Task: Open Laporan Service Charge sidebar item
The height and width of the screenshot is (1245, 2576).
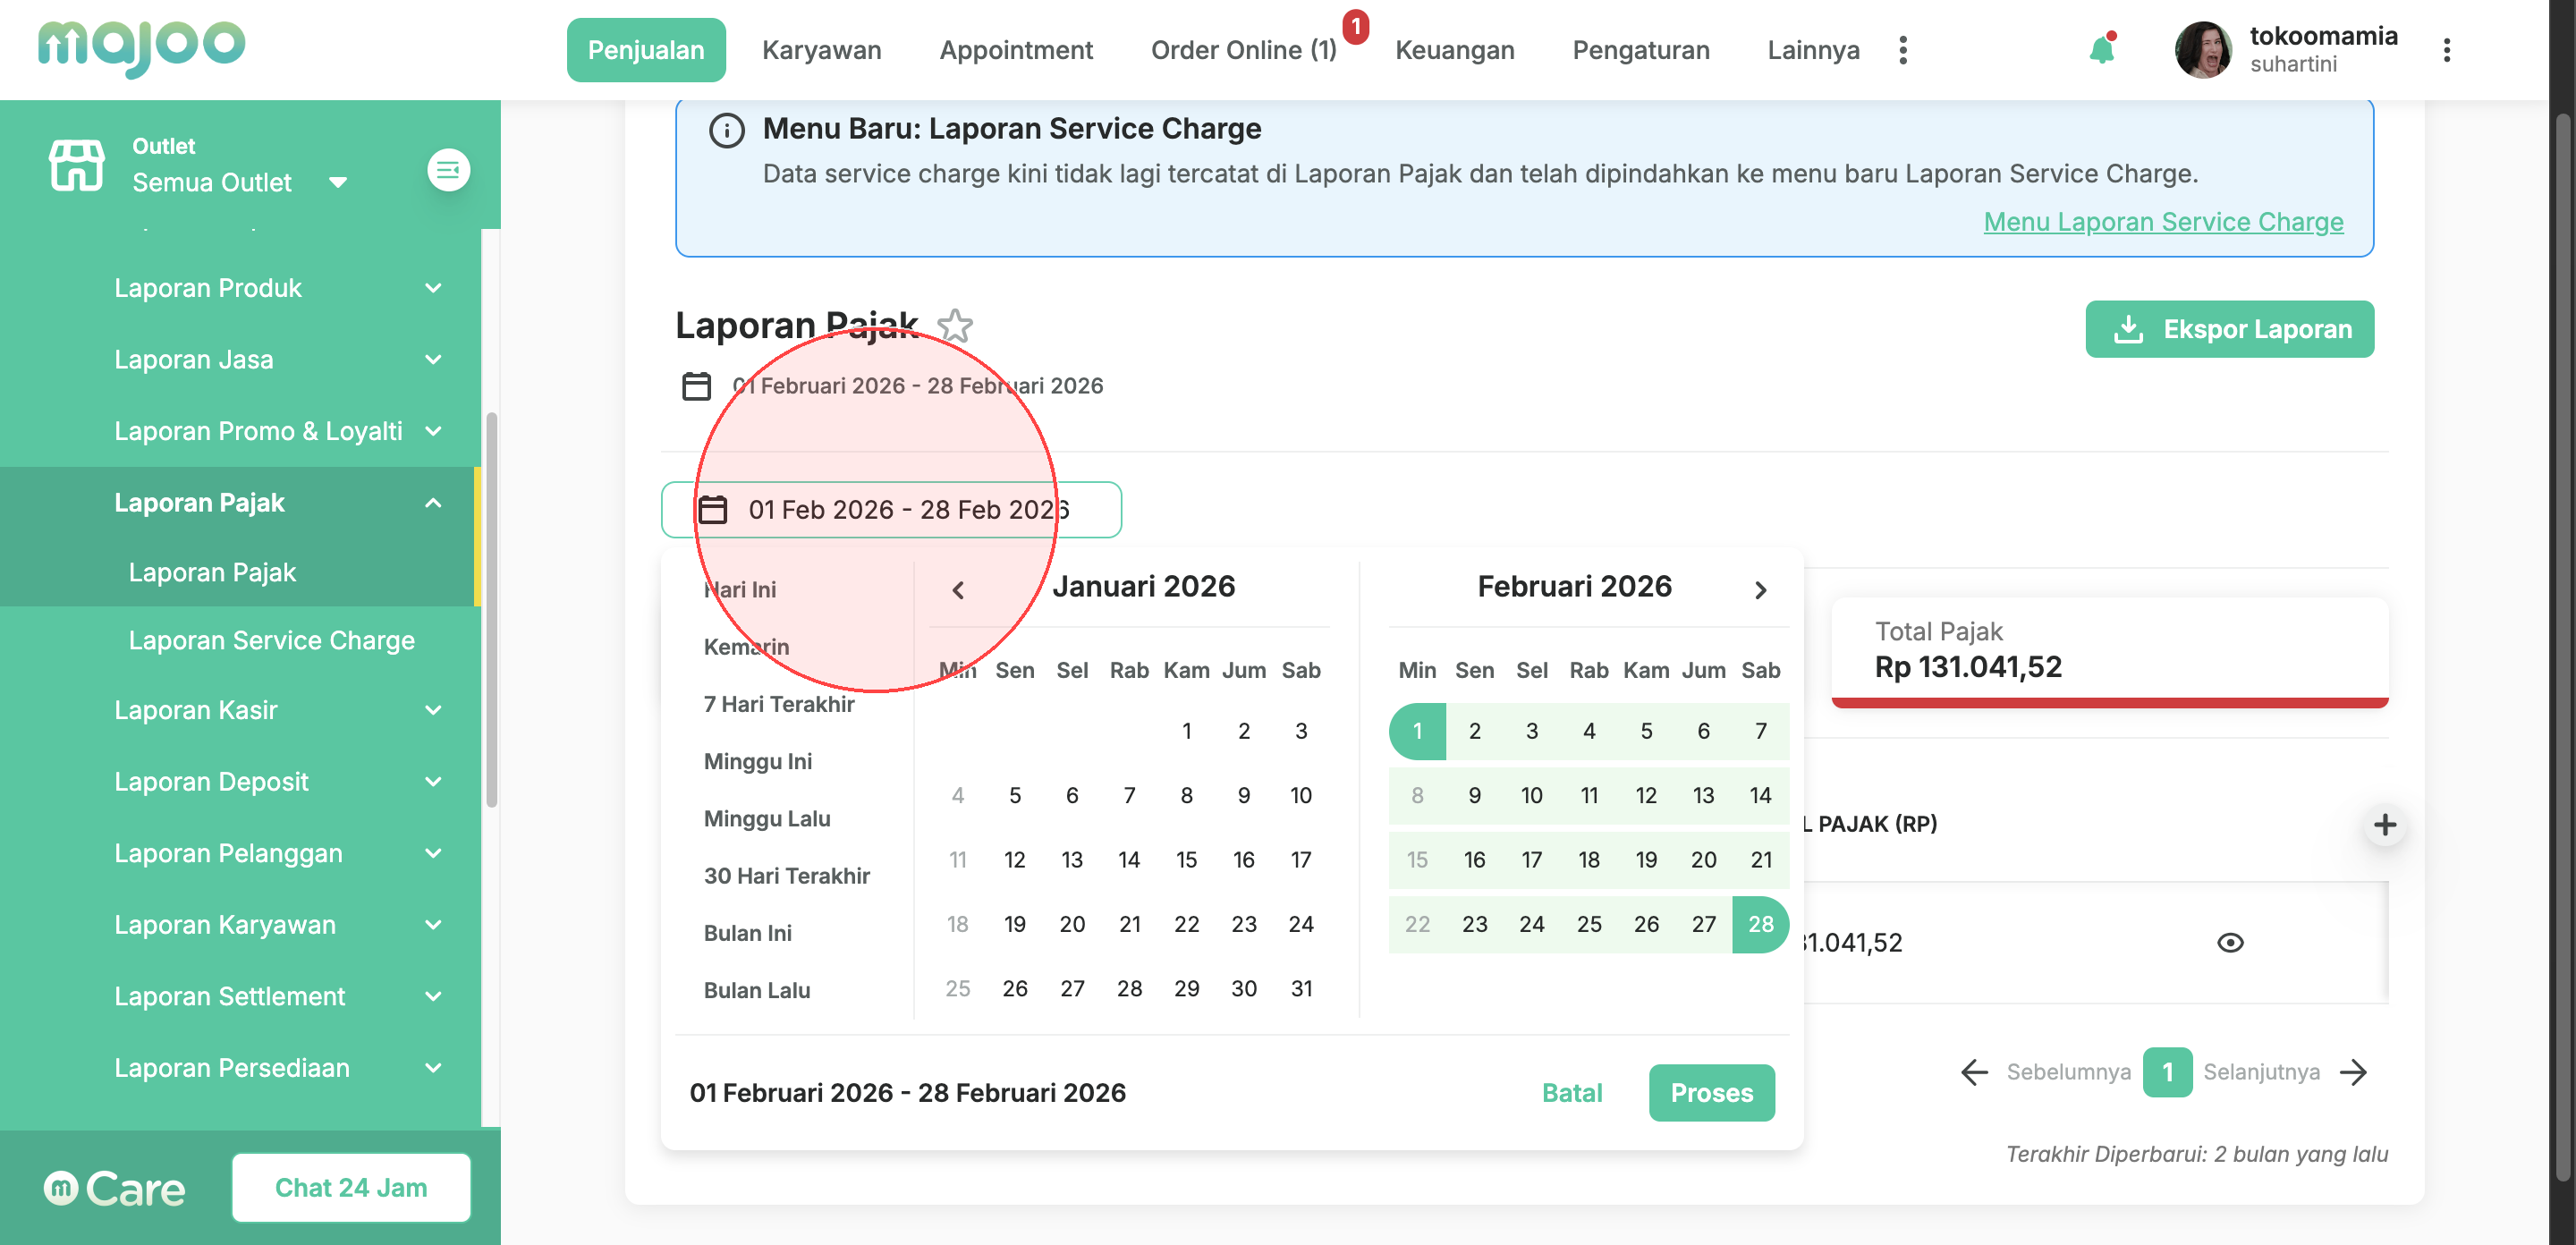Action: click(x=271, y=640)
